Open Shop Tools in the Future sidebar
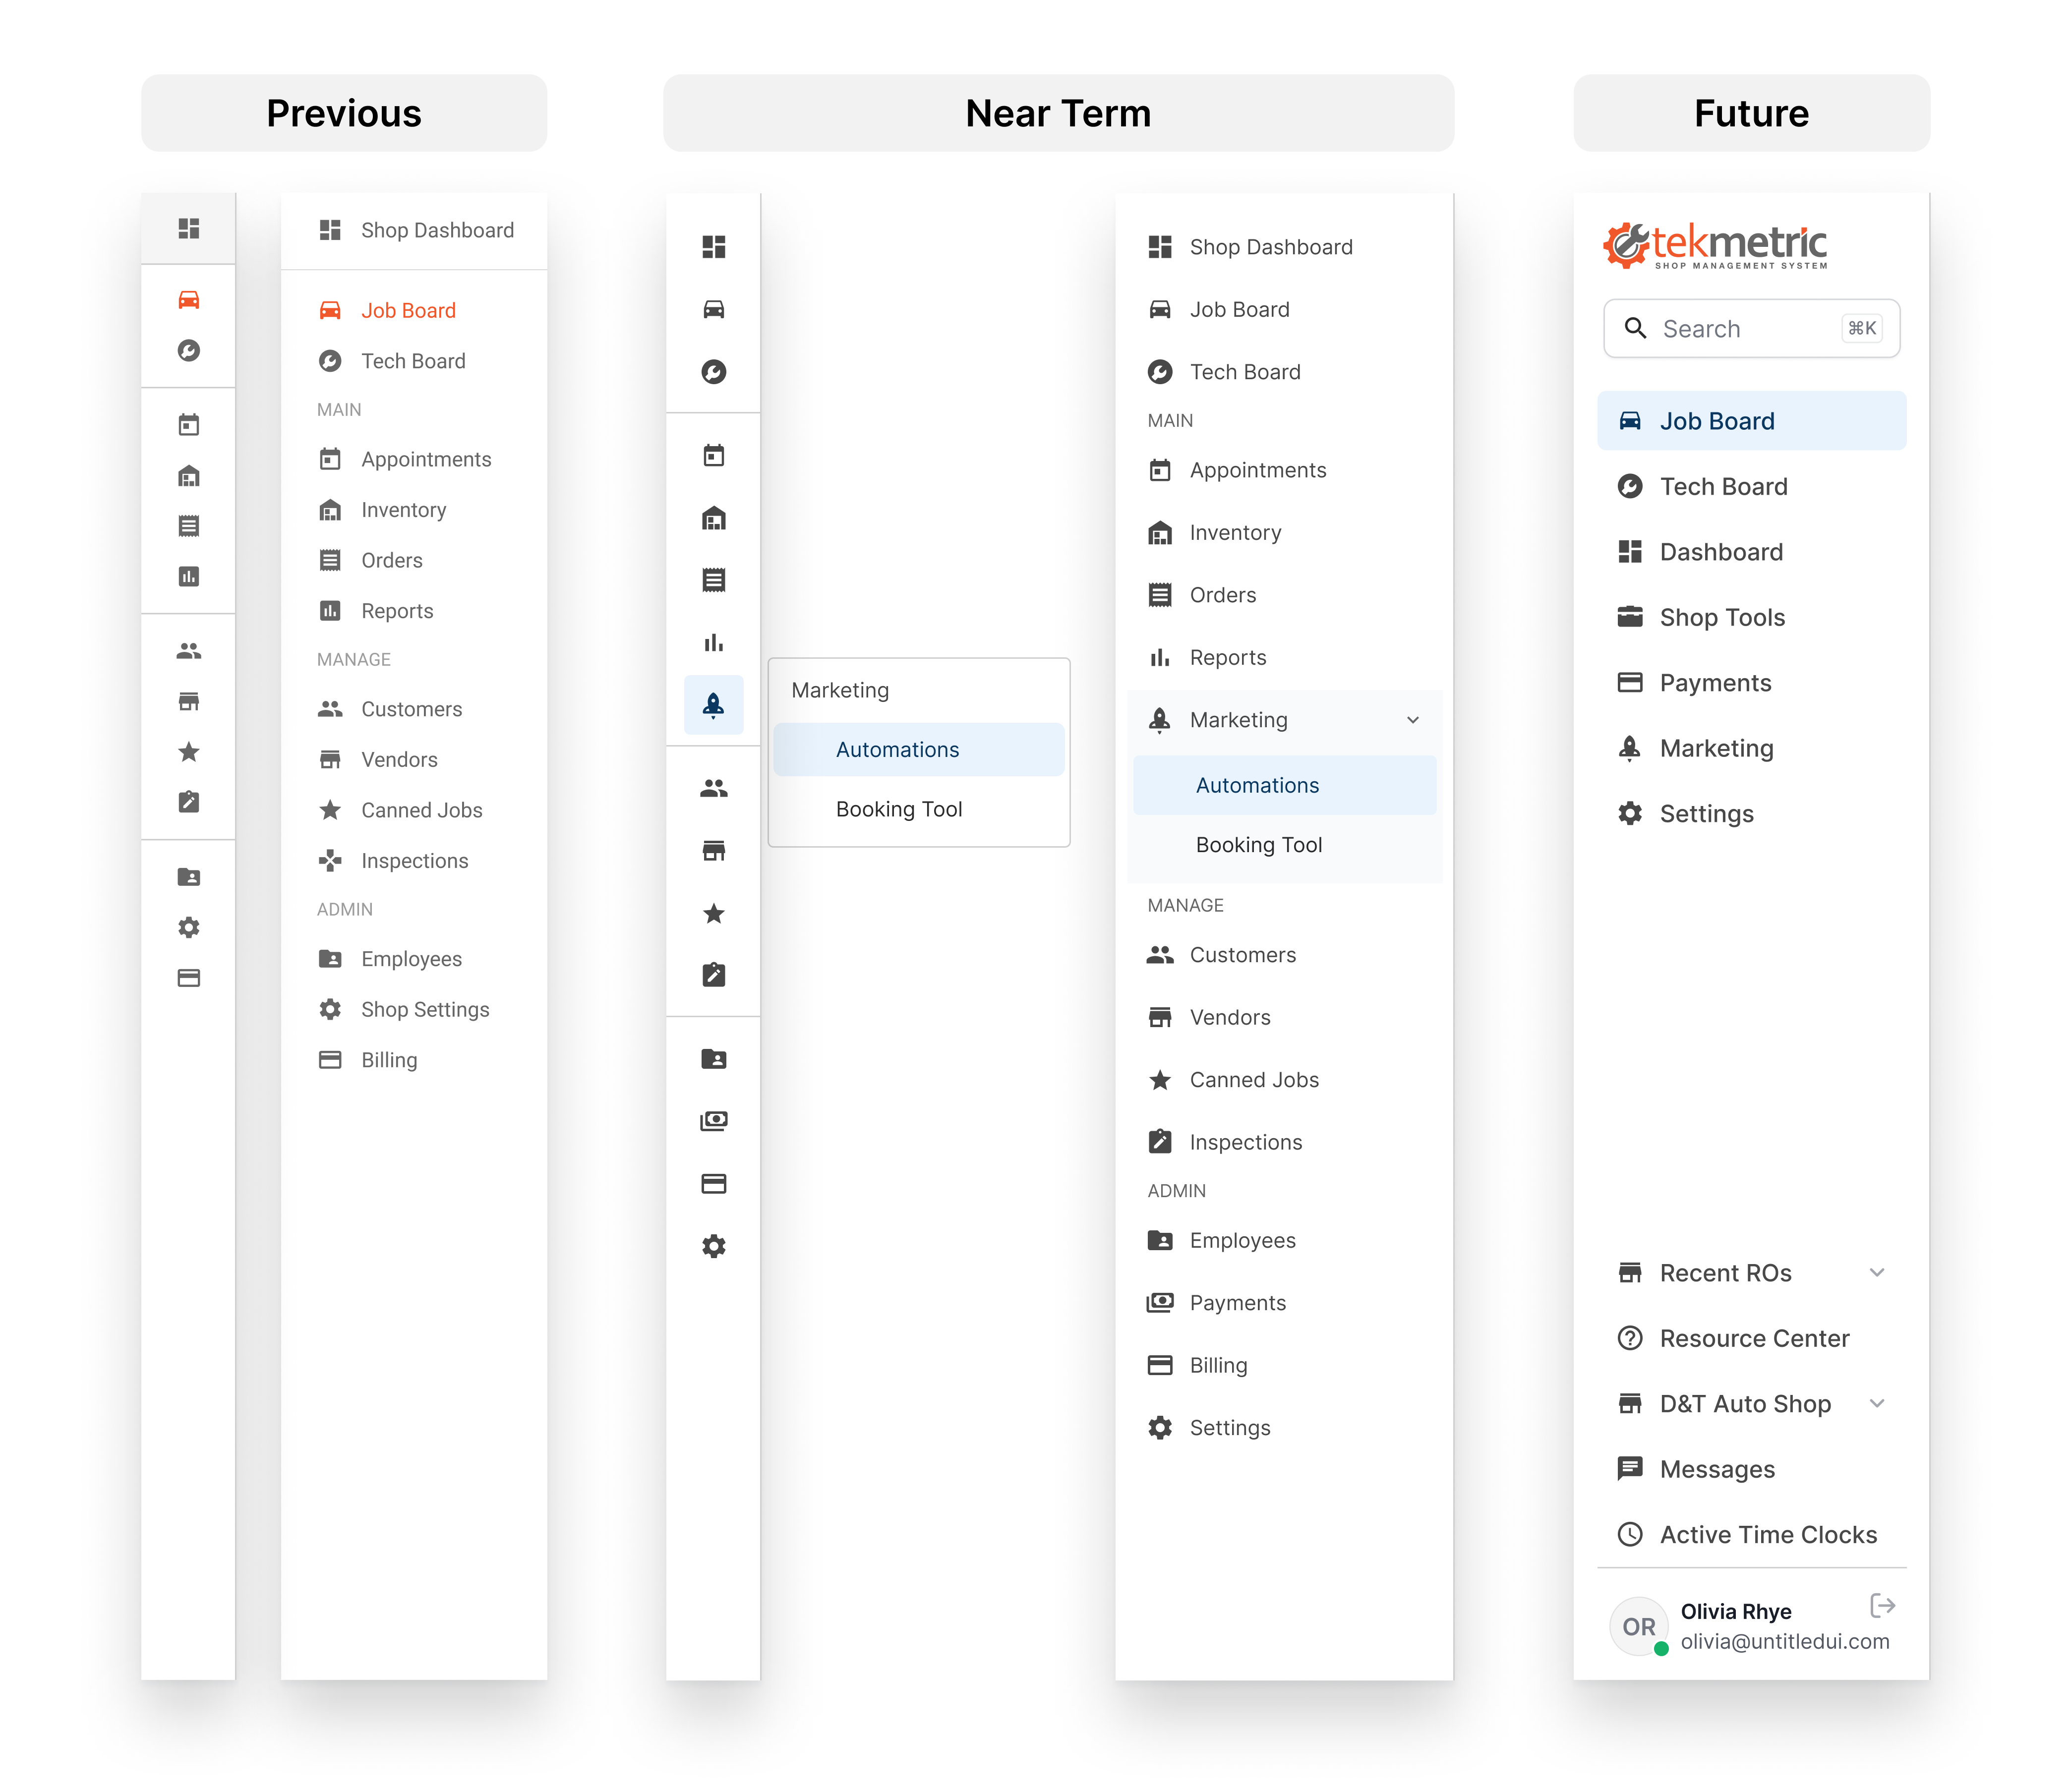2072x1792 pixels. point(1722,617)
